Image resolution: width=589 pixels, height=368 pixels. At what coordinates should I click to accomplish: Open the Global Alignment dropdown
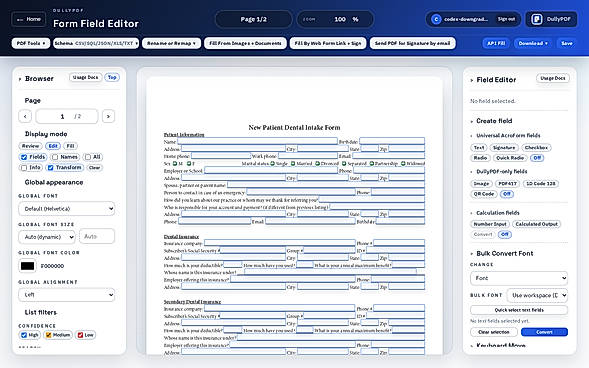[67, 295]
